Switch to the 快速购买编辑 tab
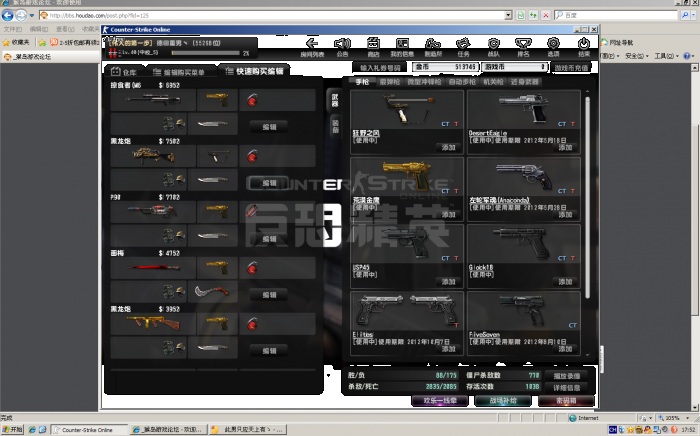700x436 pixels. click(254, 71)
